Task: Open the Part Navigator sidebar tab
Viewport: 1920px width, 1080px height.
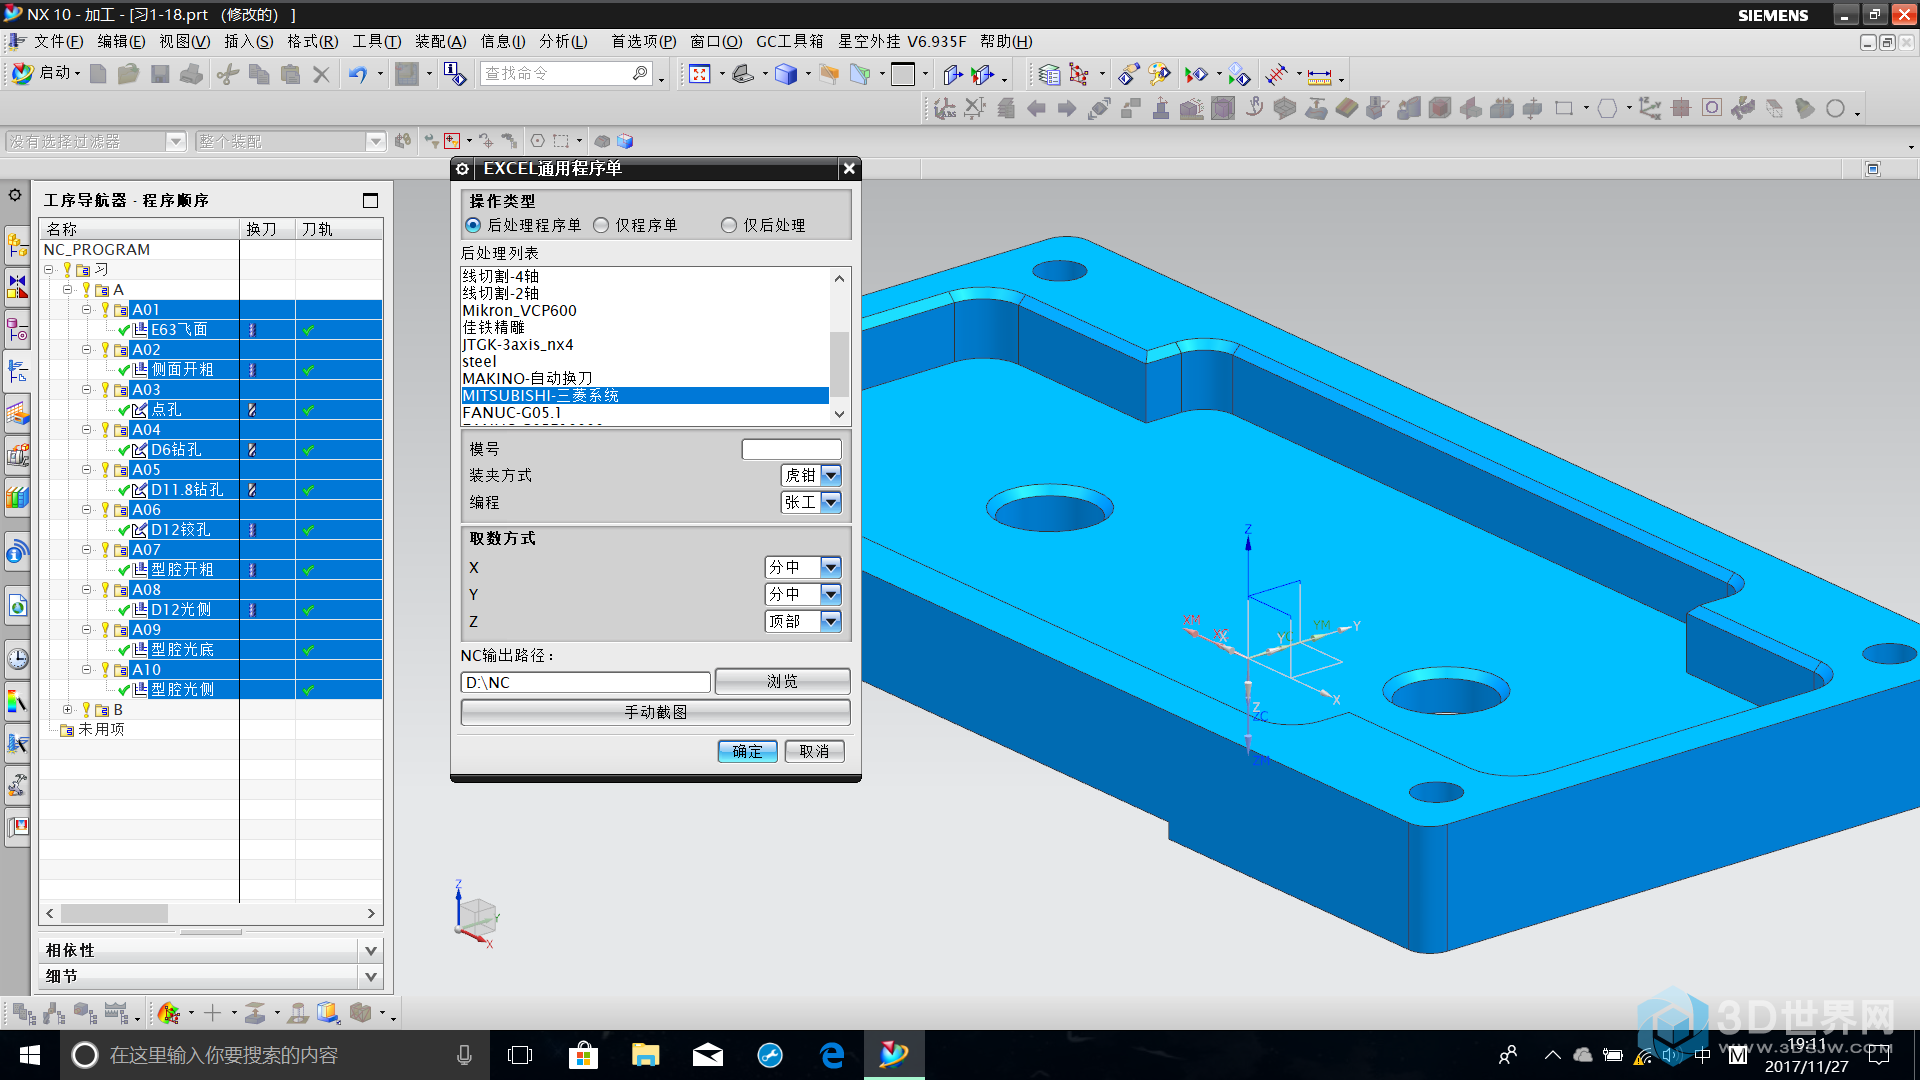Action: click(x=17, y=328)
